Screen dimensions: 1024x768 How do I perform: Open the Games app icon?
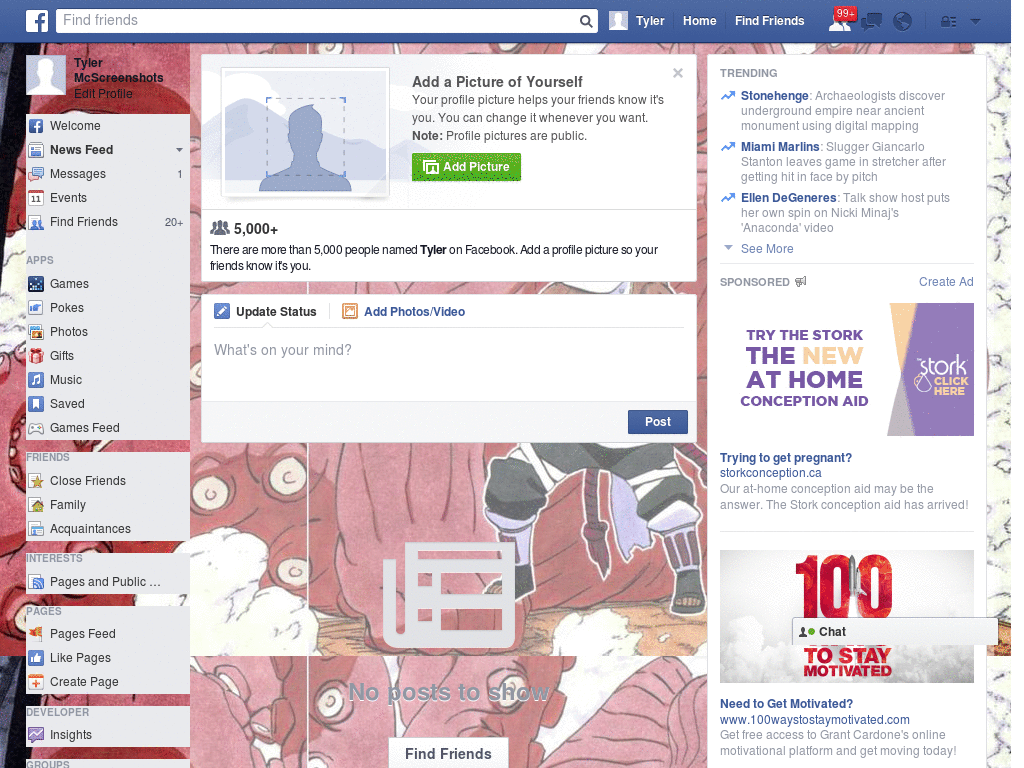pos(36,284)
